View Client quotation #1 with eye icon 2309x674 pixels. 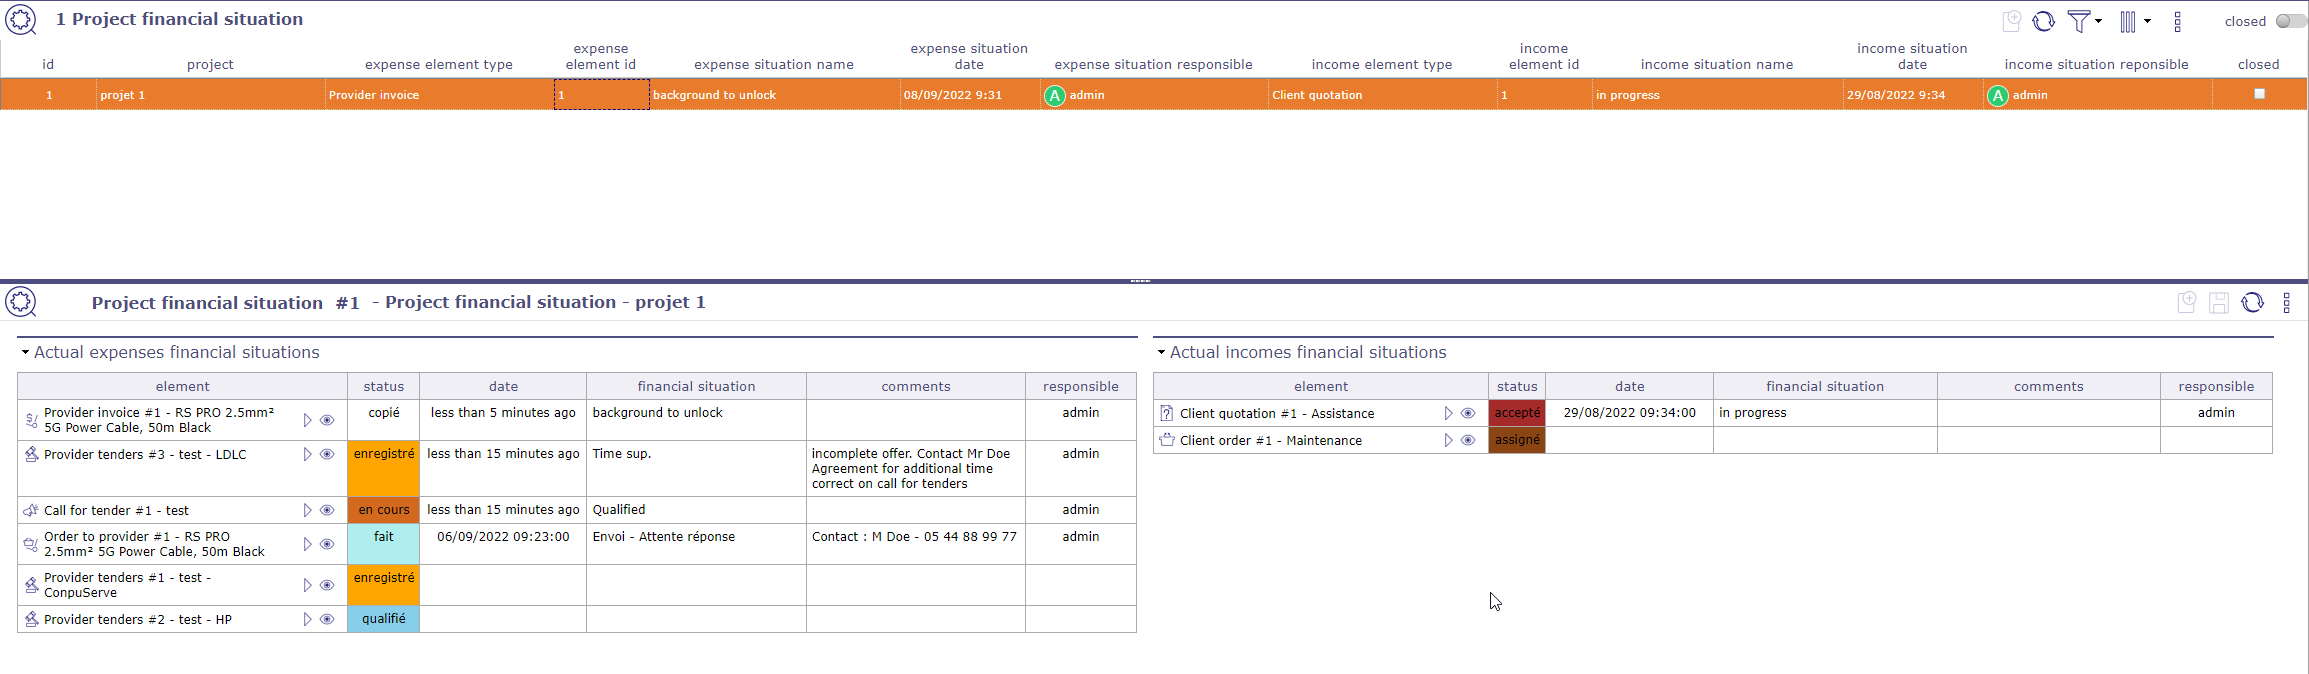pos(1468,413)
